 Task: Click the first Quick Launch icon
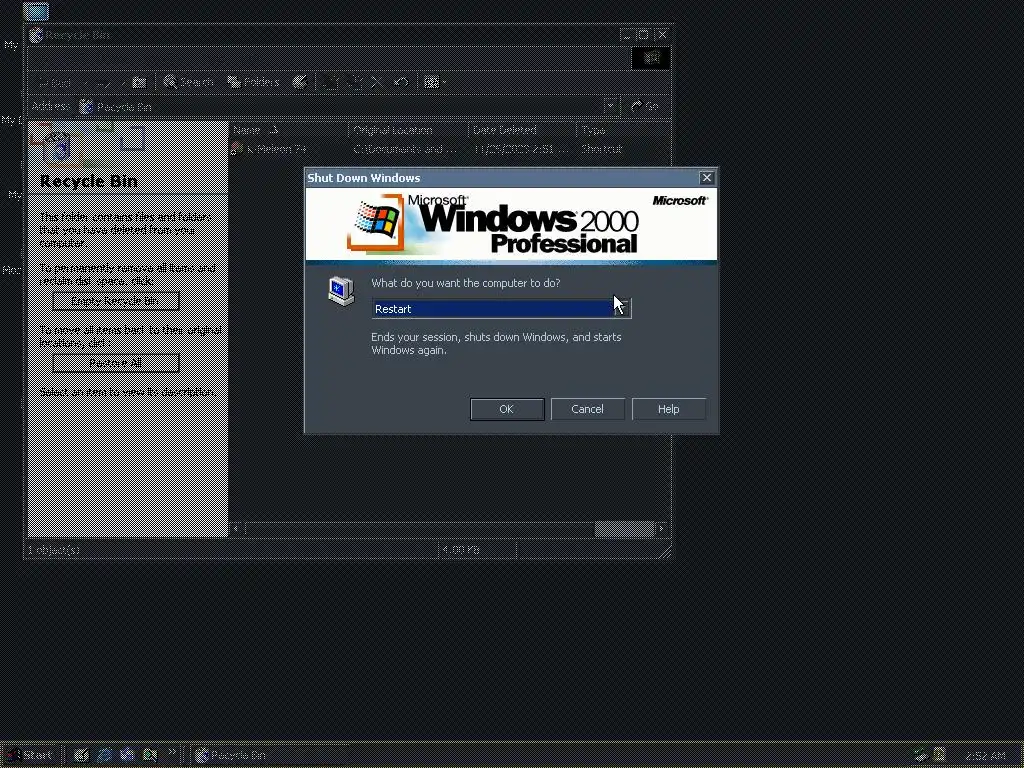81,755
